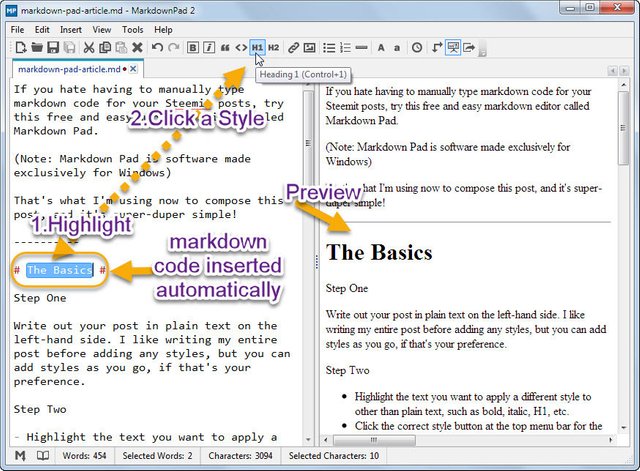Screen dimensions: 640x471
Task: Click "Step One" line in the editor
Action: point(40,298)
